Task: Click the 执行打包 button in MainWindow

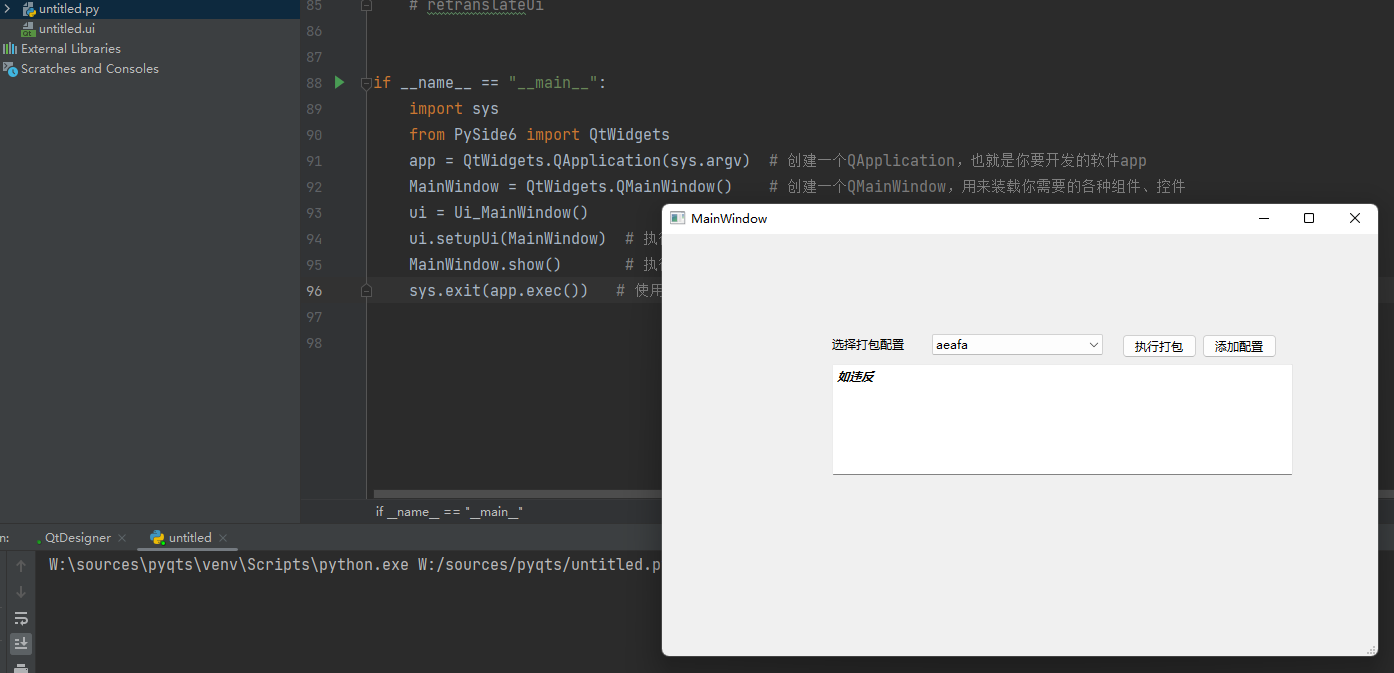Action: coord(1159,345)
